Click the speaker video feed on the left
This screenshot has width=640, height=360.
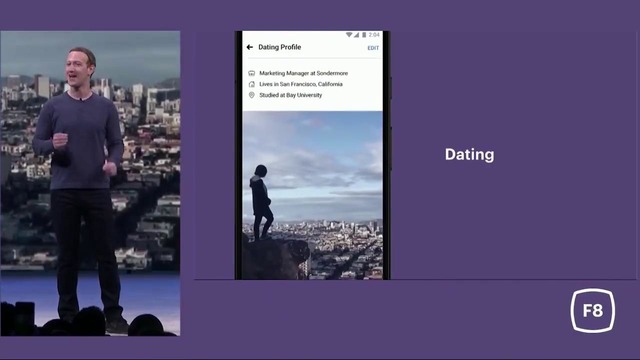pos(90,183)
